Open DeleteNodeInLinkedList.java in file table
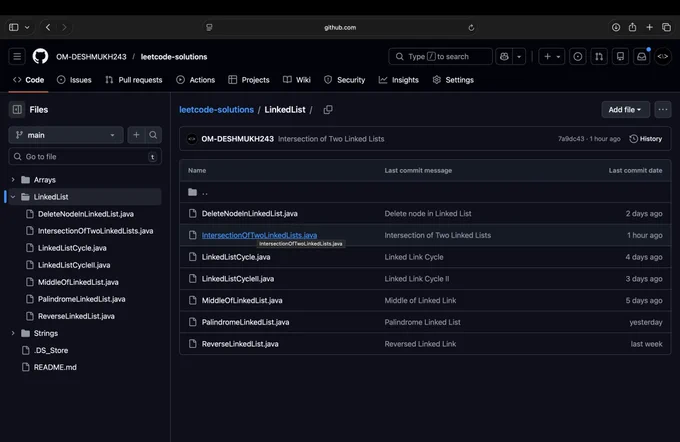The image size is (680, 442). click(249, 213)
